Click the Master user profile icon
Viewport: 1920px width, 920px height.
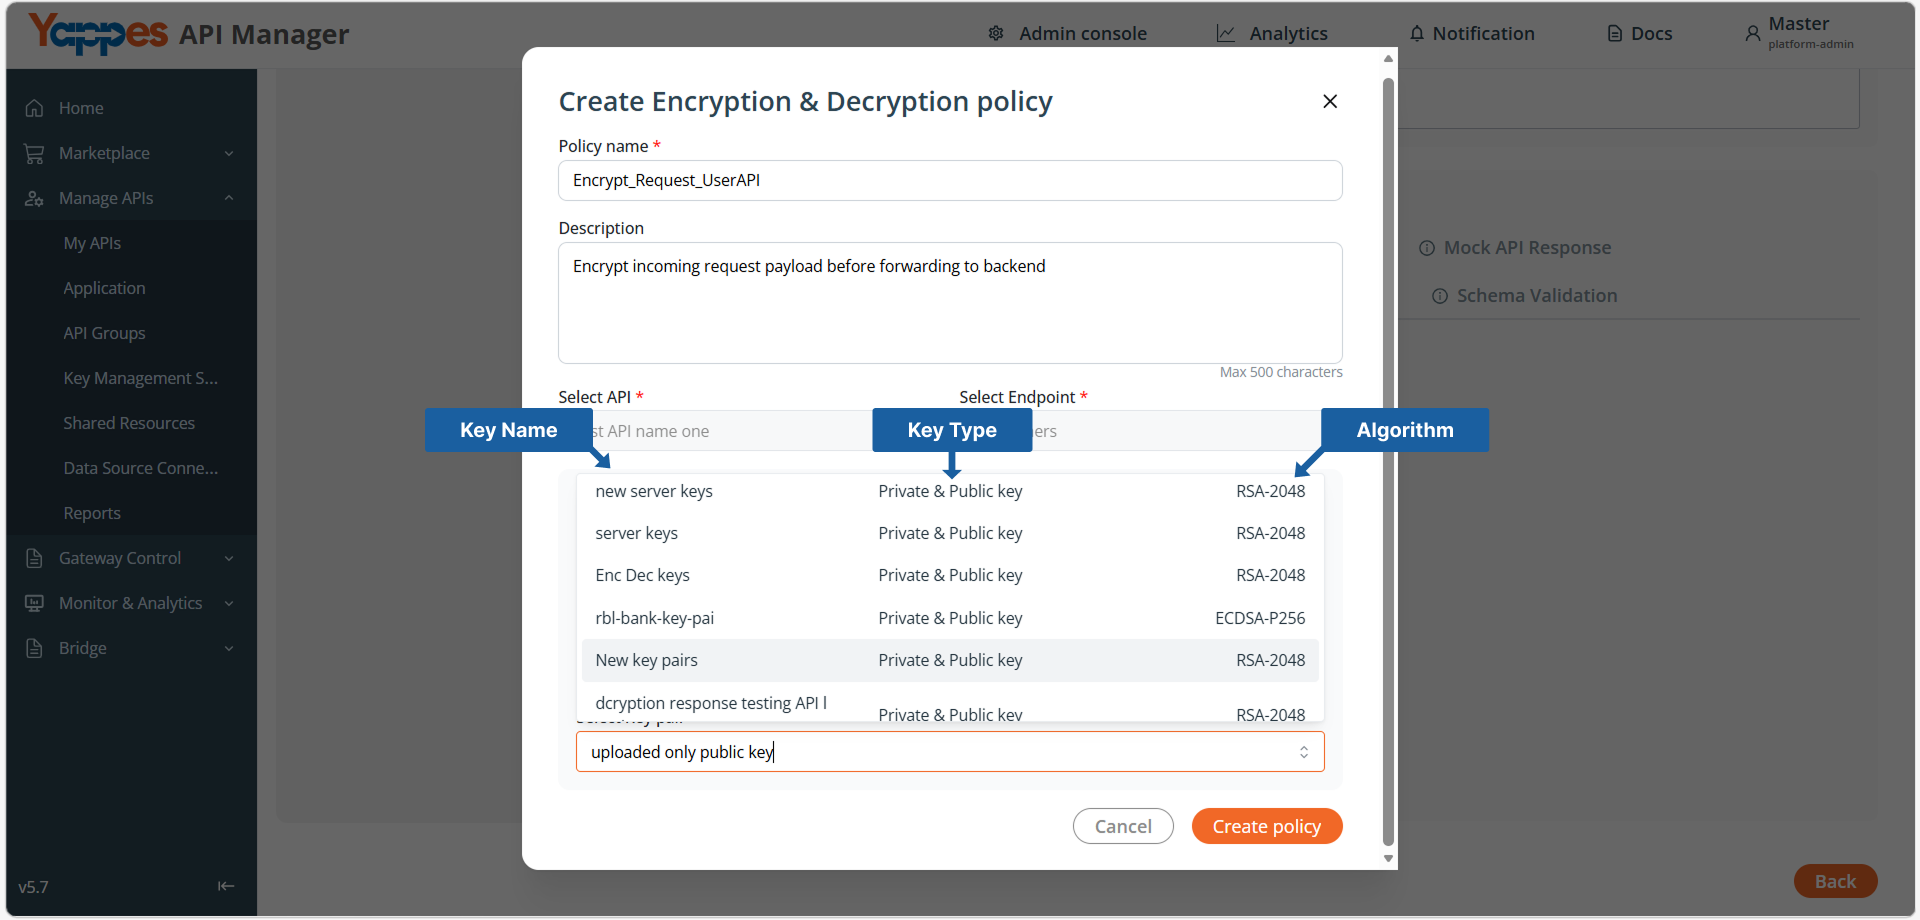[x=1752, y=33]
